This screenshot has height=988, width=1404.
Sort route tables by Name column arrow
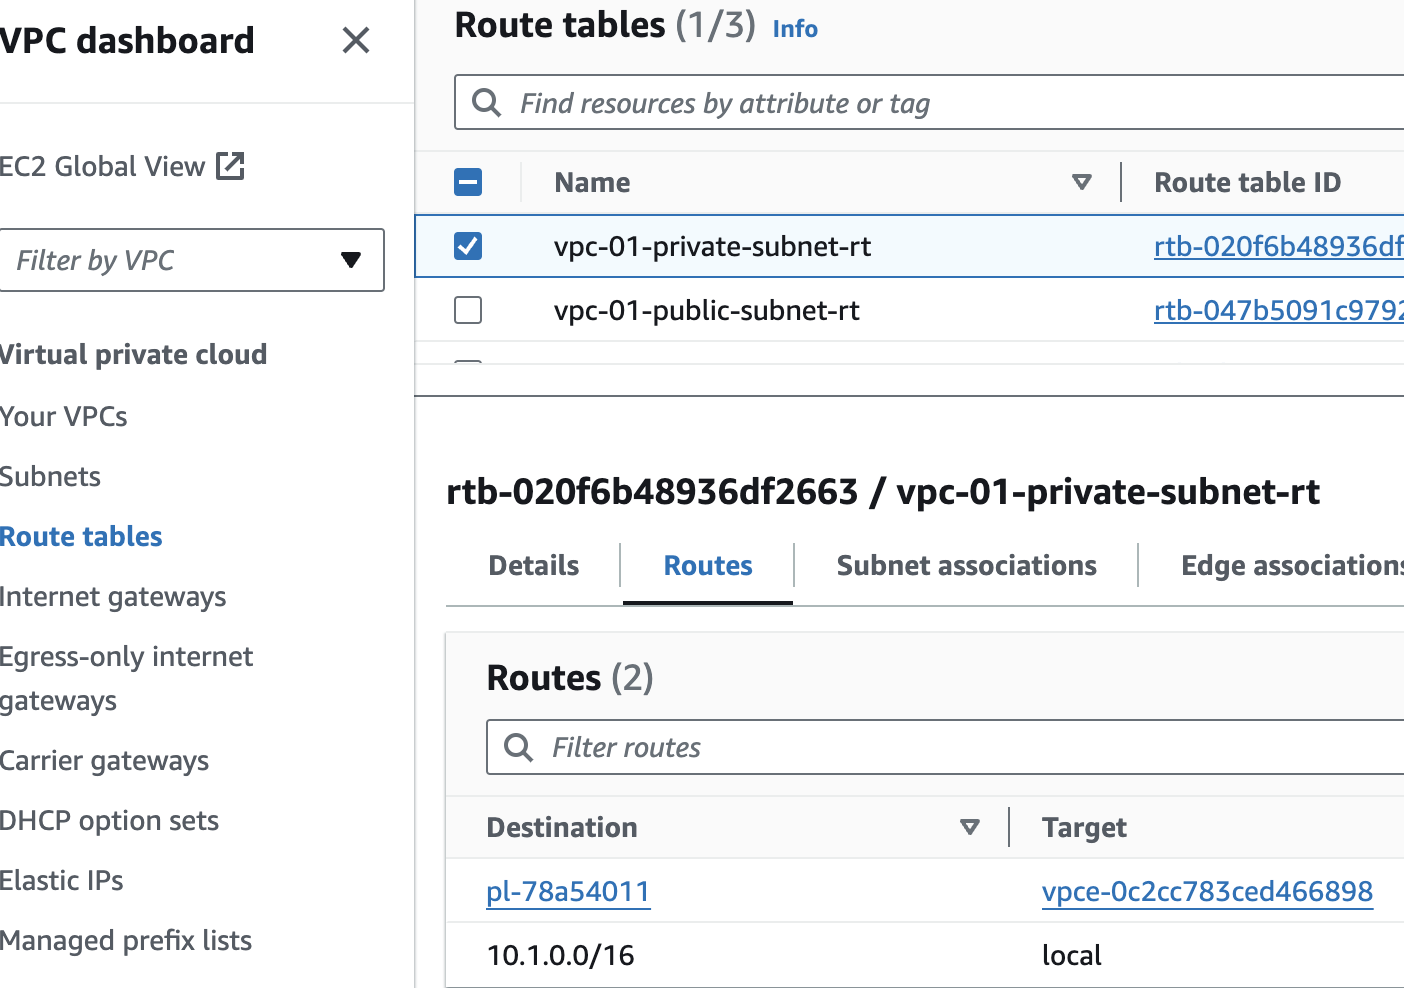1081,182
